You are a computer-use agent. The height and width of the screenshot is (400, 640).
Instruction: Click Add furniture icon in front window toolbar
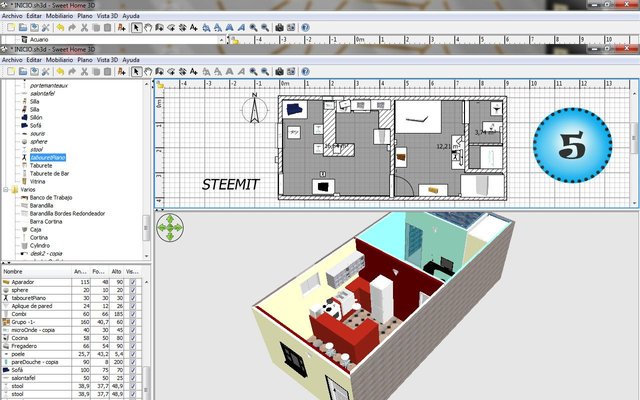coord(122,71)
